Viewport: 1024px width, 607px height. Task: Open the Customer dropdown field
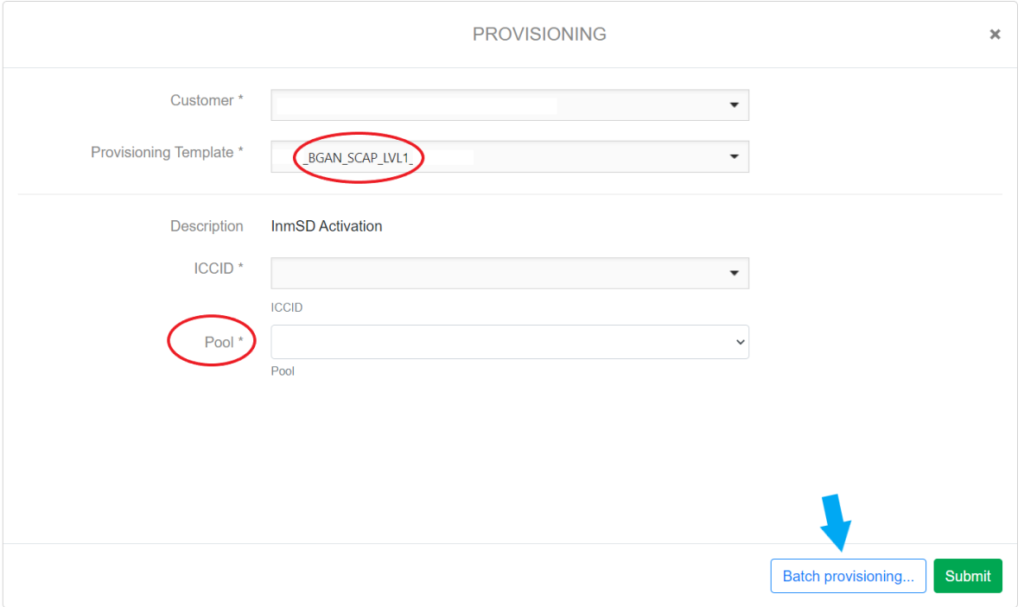[x=500, y=105]
